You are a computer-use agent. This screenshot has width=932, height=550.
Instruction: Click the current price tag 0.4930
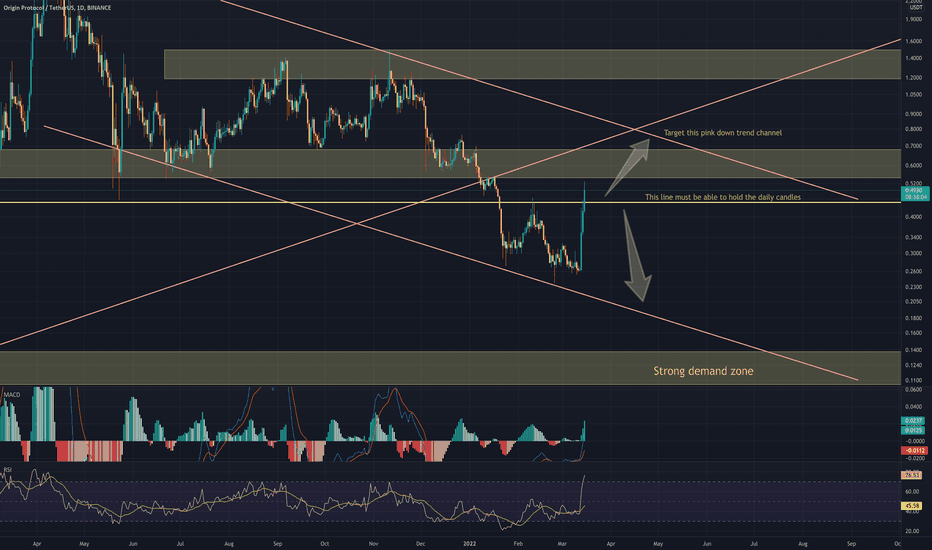pos(915,193)
